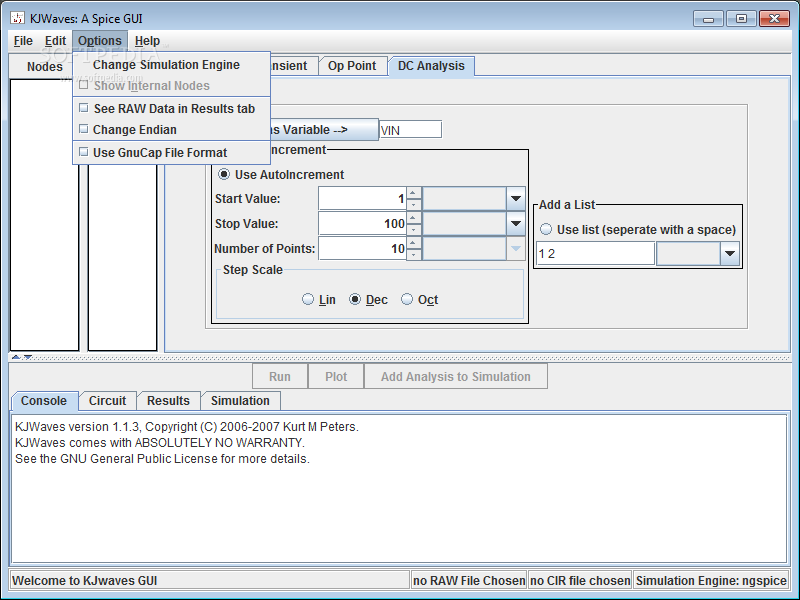Screen dimensions: 800x600
Task: Open the Simulation tab
Action: click(x=240, y=401)
